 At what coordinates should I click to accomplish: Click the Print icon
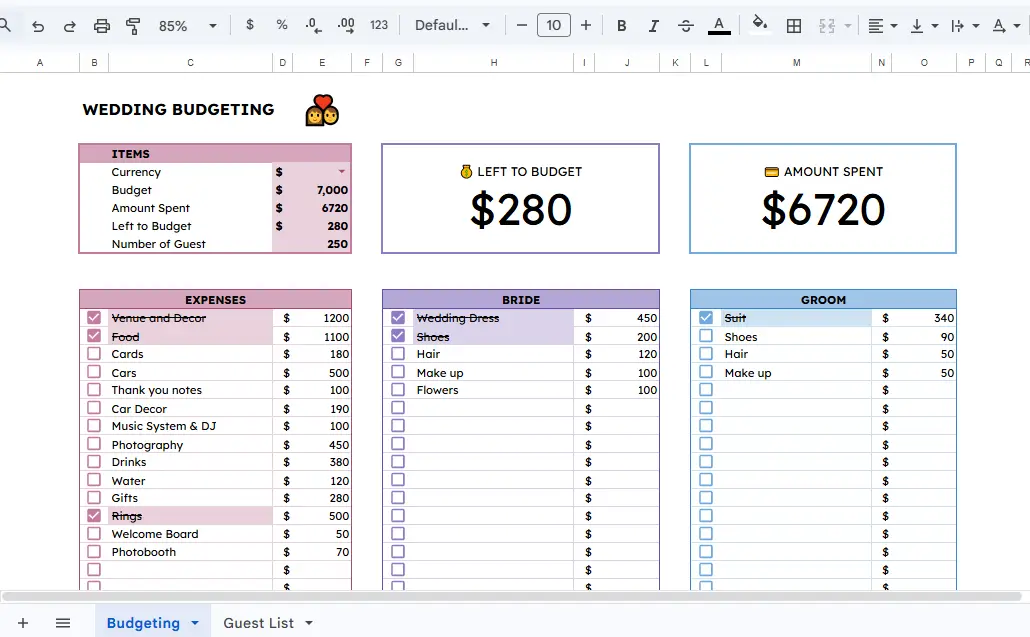point(101,25)
